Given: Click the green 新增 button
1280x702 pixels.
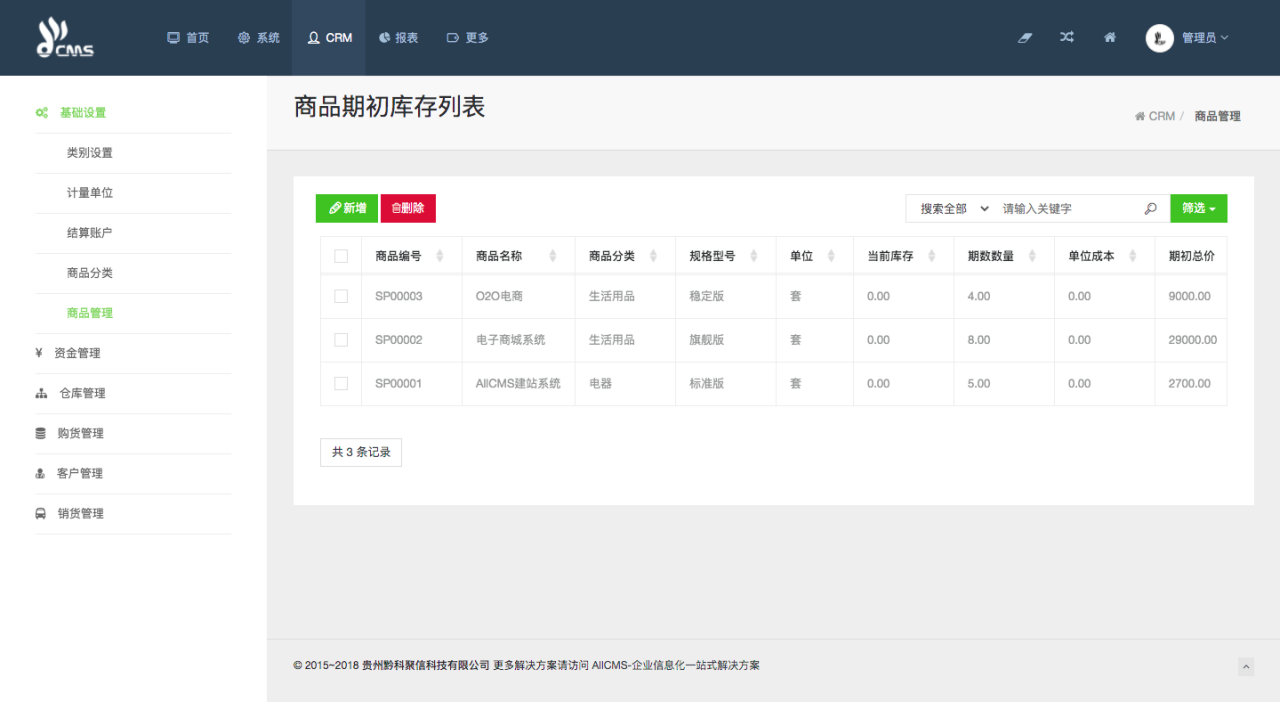Looking at the screenshot, I should (347, 209).
